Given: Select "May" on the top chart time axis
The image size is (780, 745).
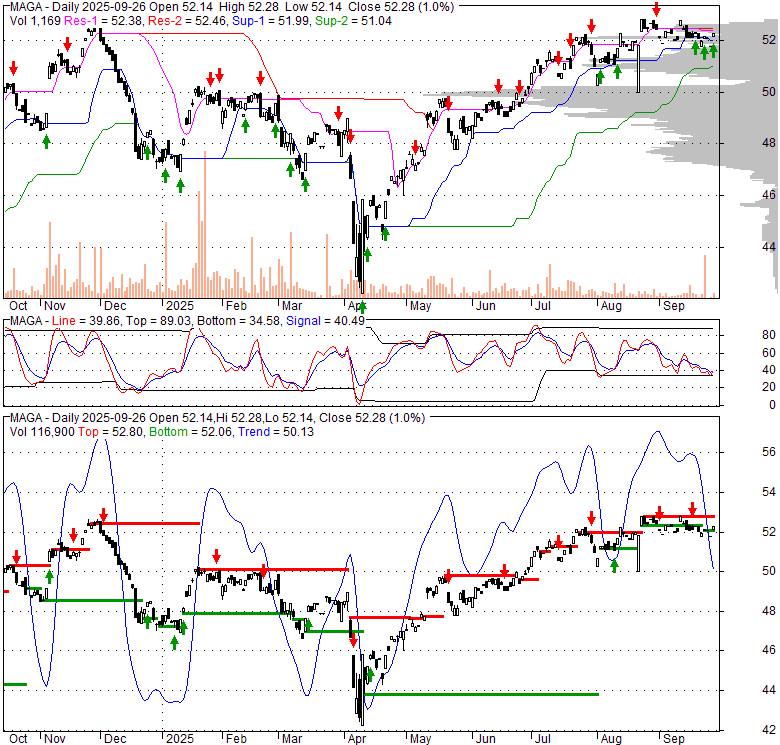Looking at the screenshot, I should coord(420,306).
